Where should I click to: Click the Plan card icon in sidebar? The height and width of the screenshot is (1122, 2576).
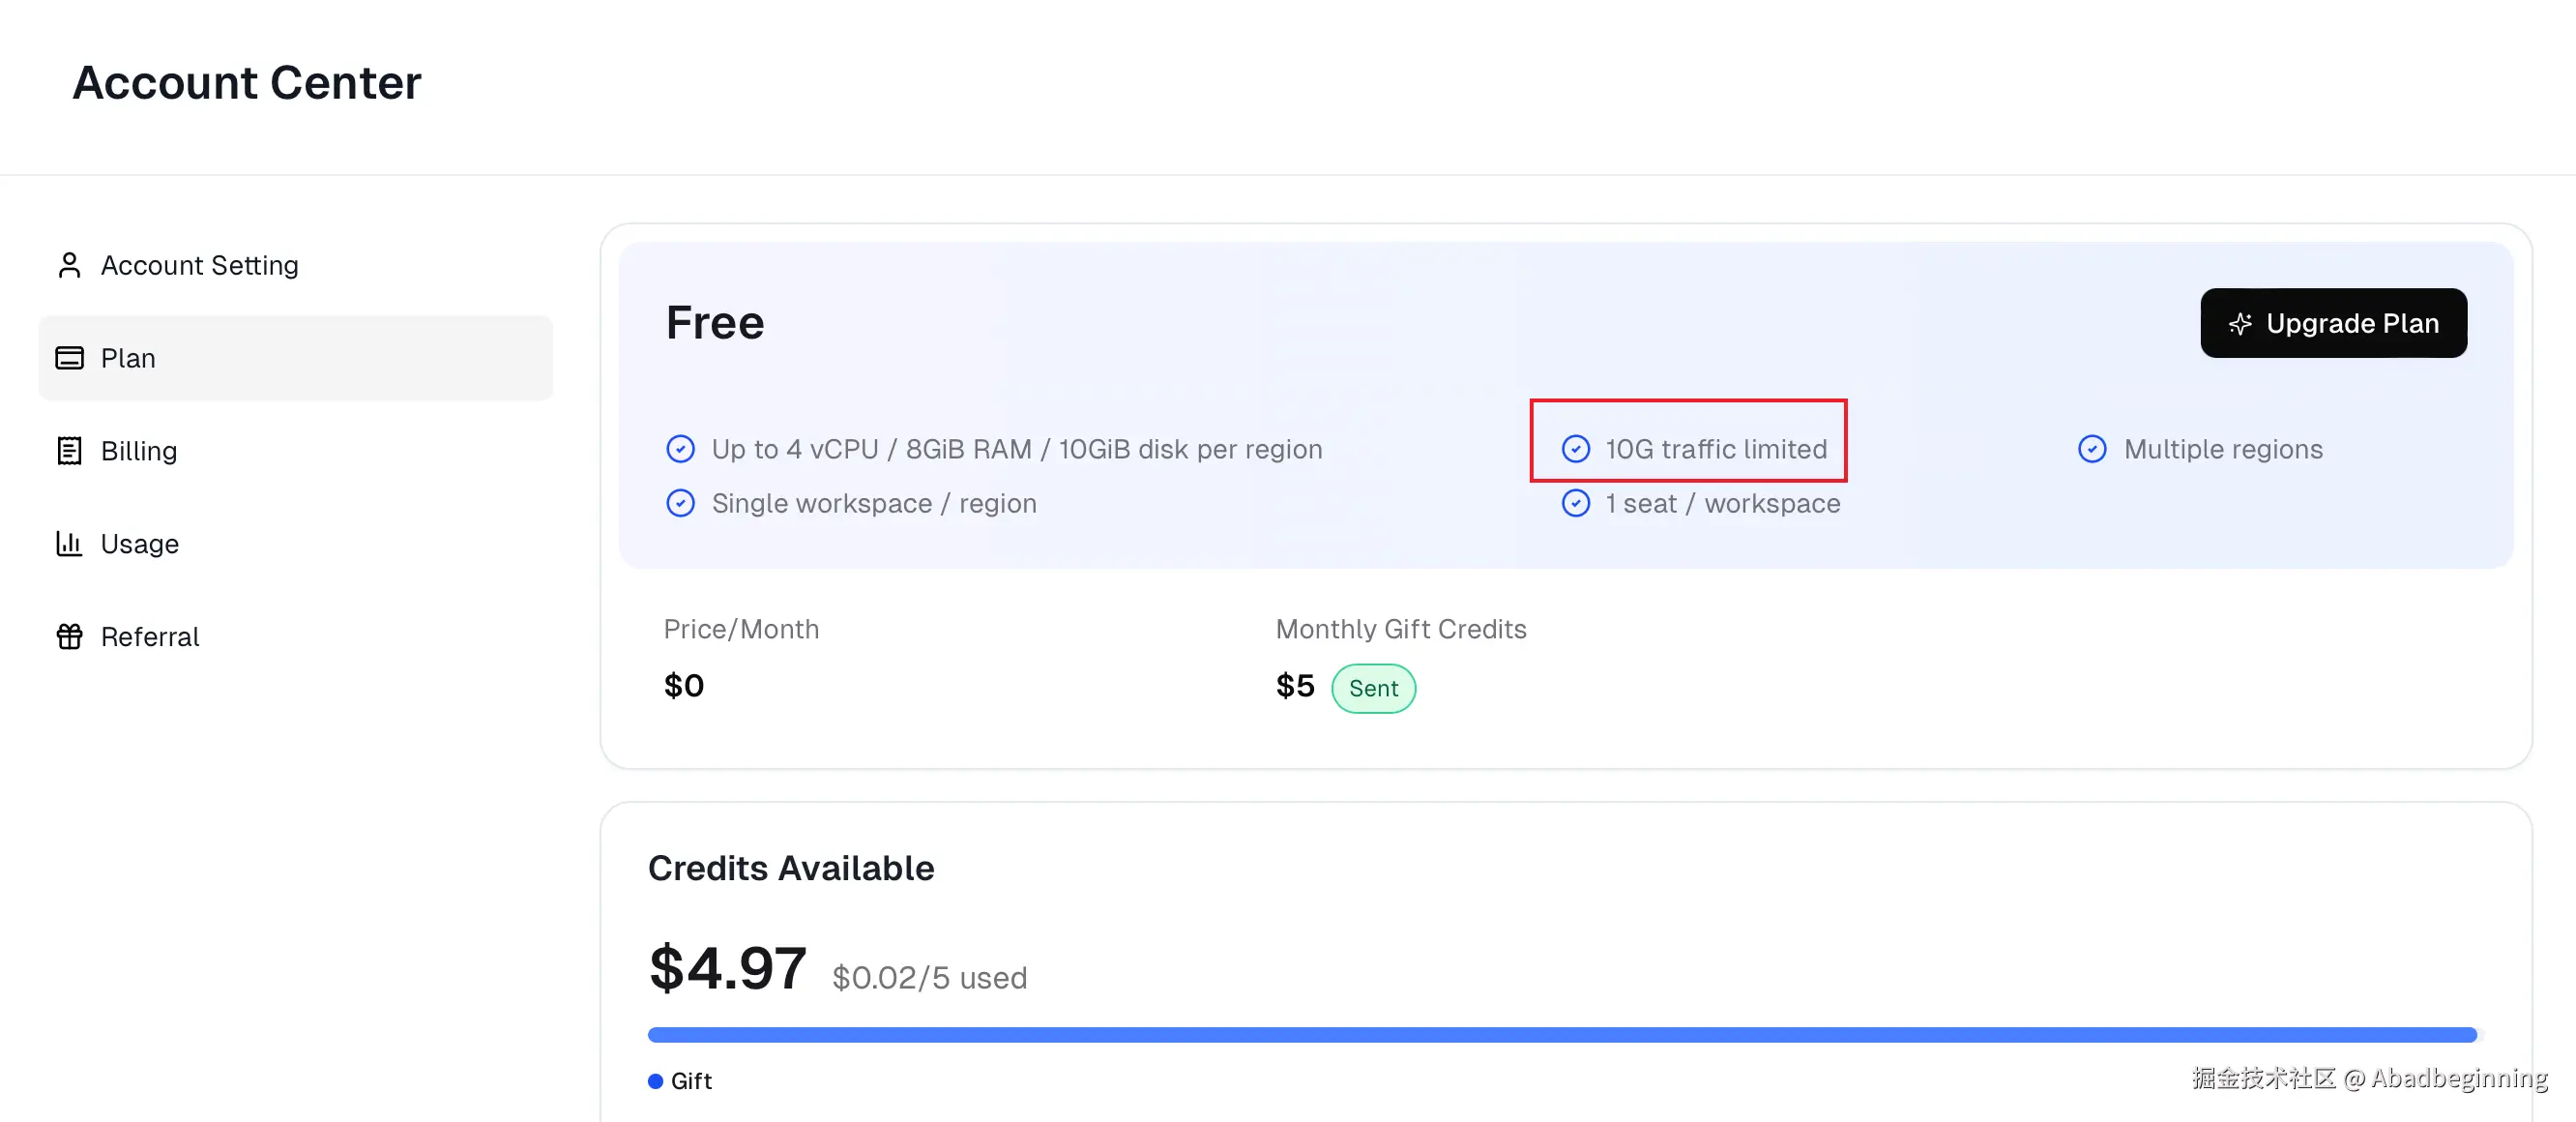point(69,358)
